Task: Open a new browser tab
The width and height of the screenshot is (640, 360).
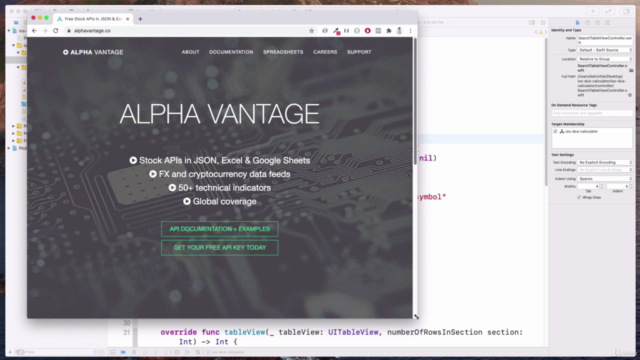Action: point(140,19)
